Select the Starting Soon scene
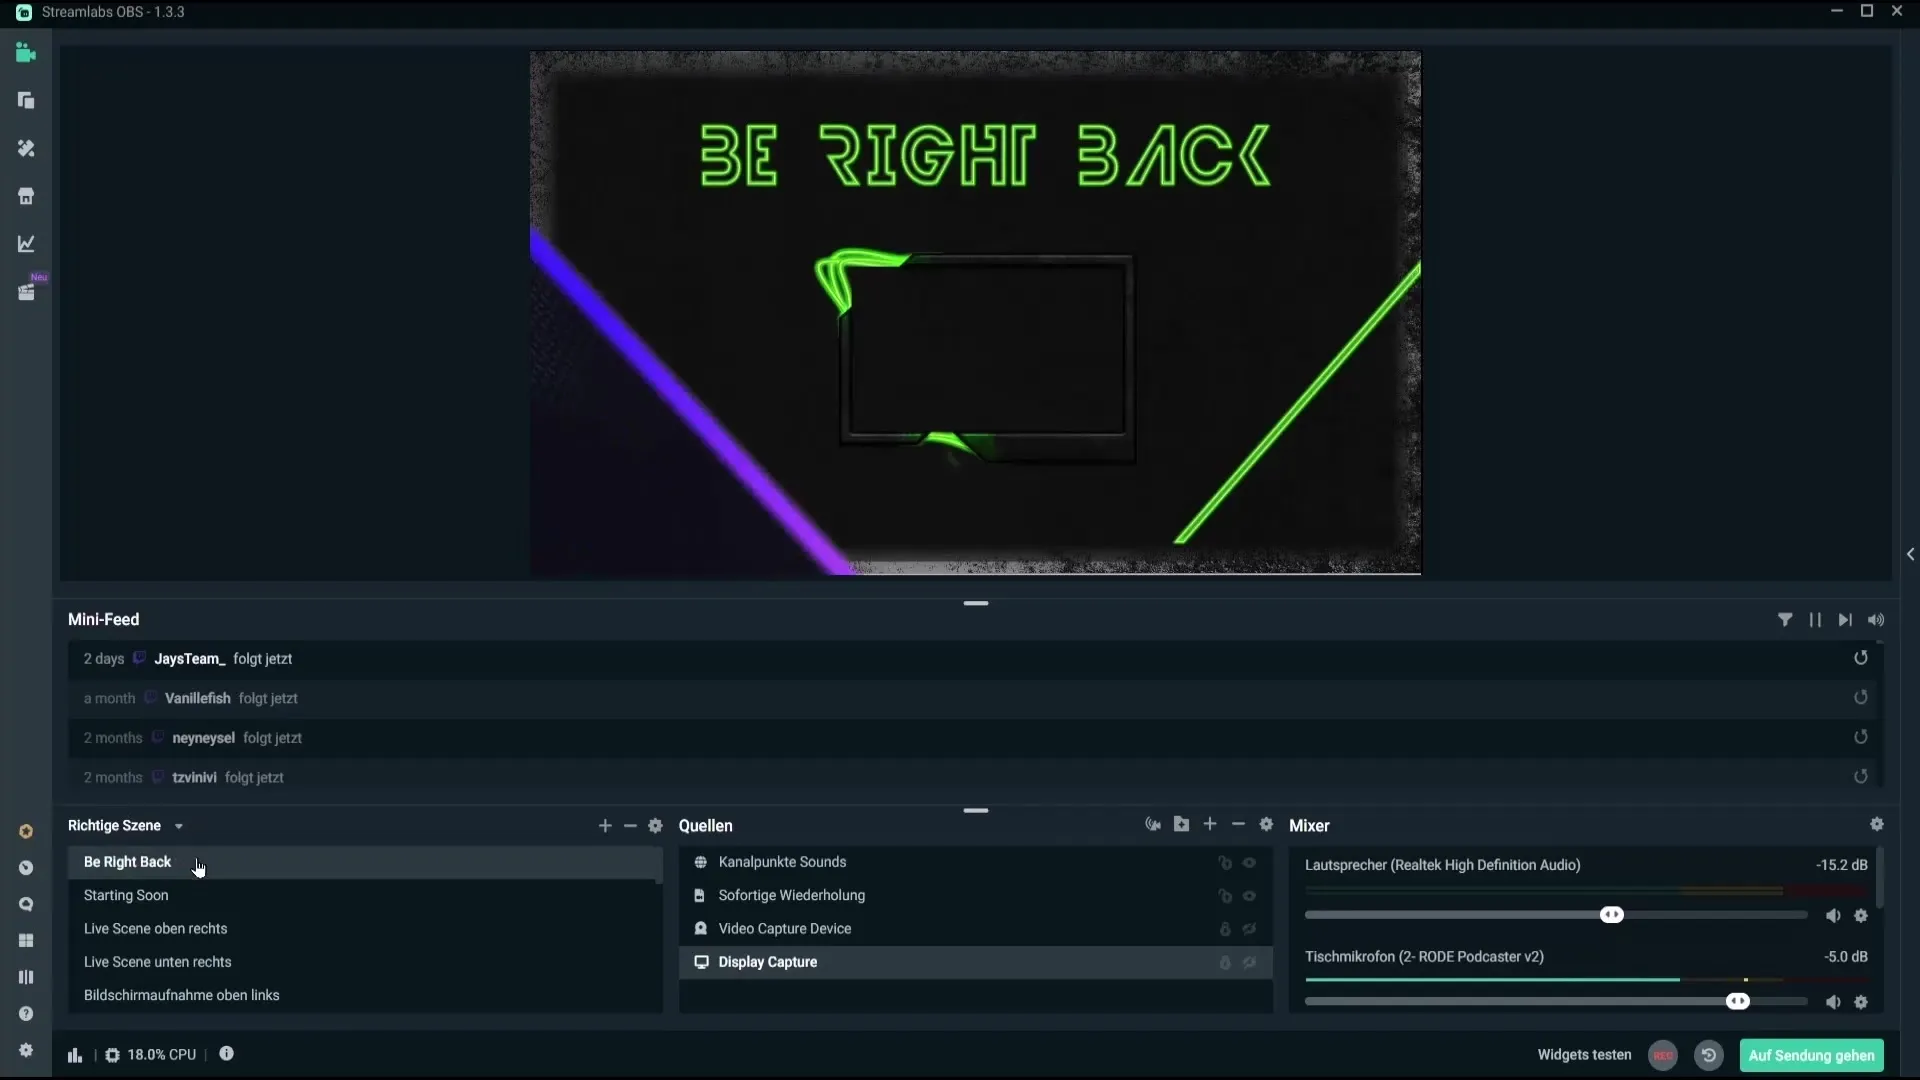1920x1080 pixels. 125,894
